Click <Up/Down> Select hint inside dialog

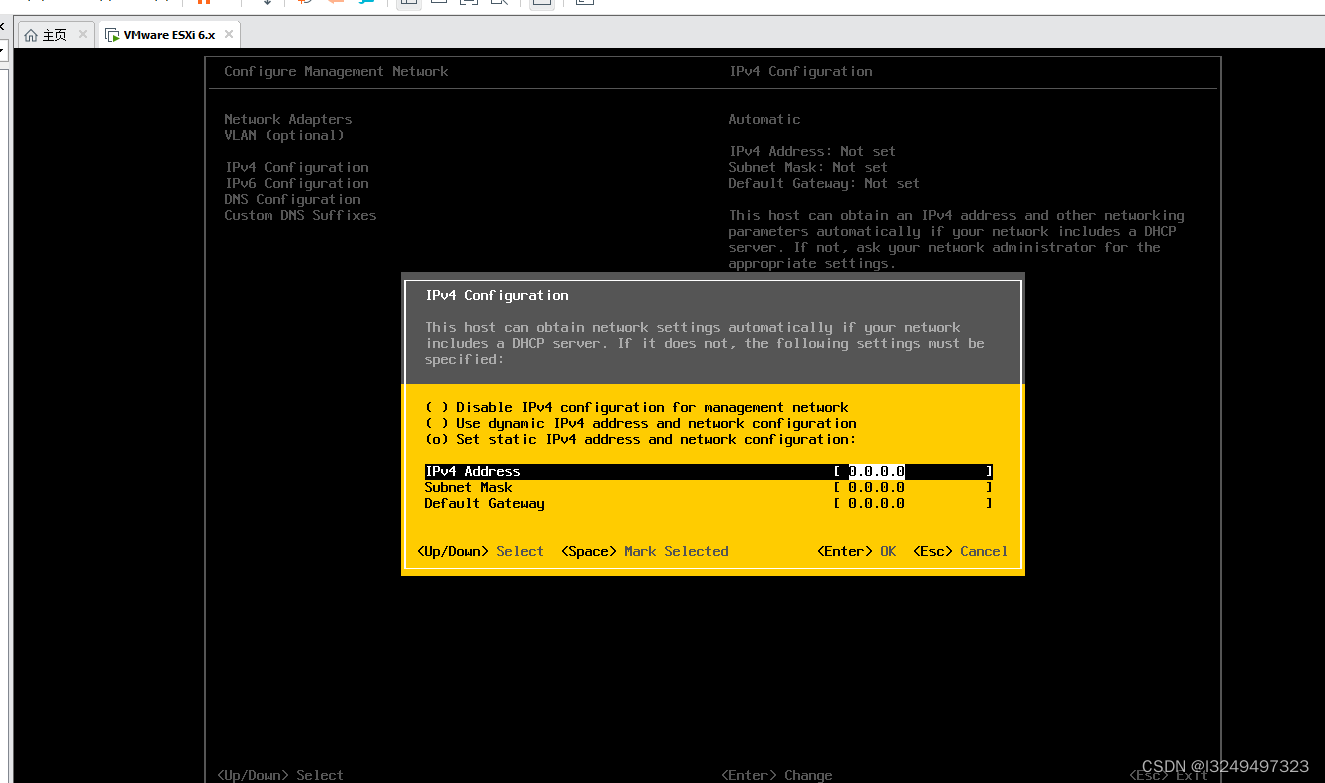pos(480,552)
